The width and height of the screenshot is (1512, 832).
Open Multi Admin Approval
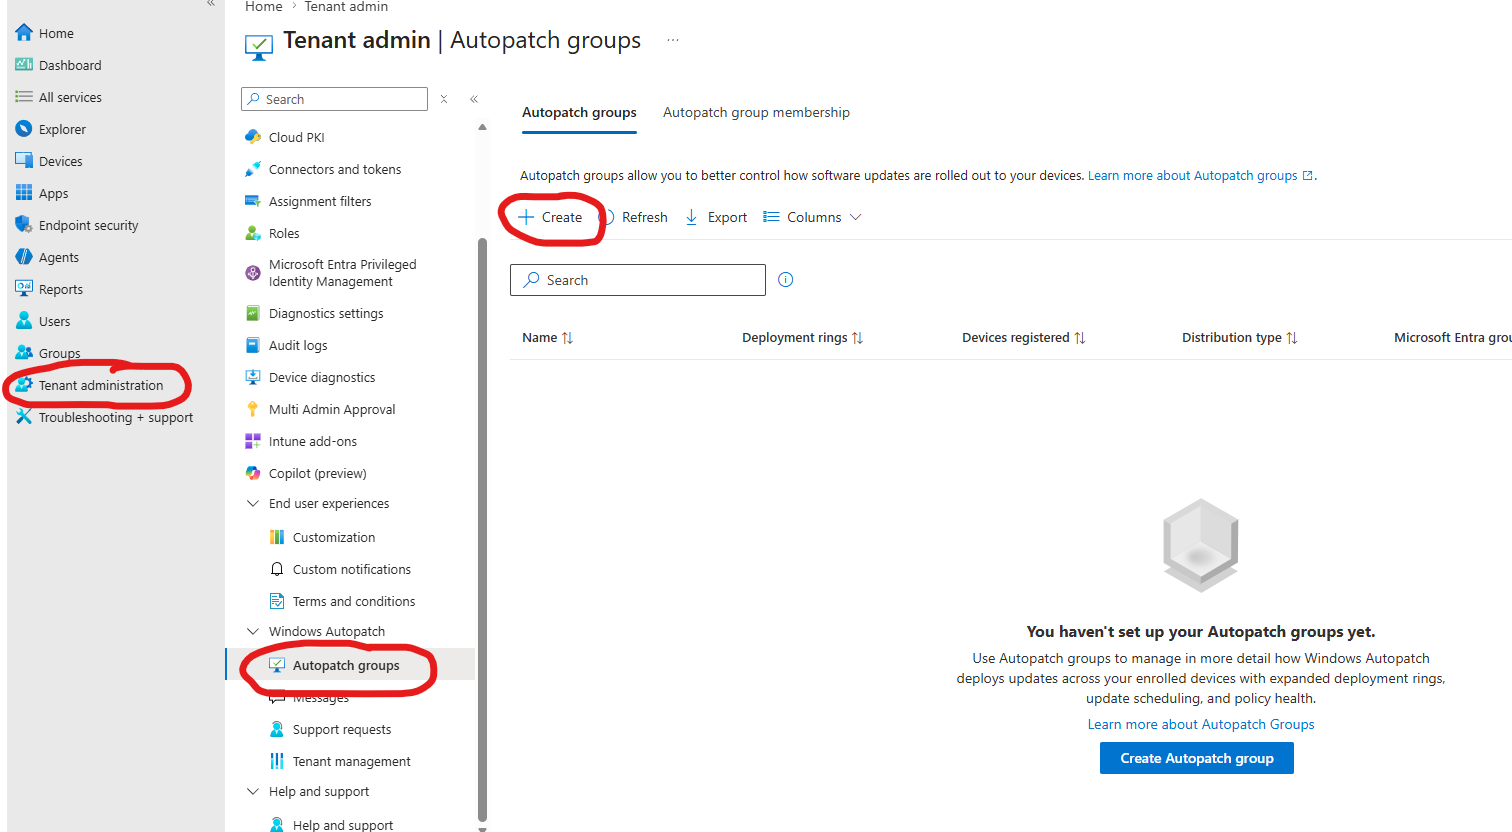(331, 409)
